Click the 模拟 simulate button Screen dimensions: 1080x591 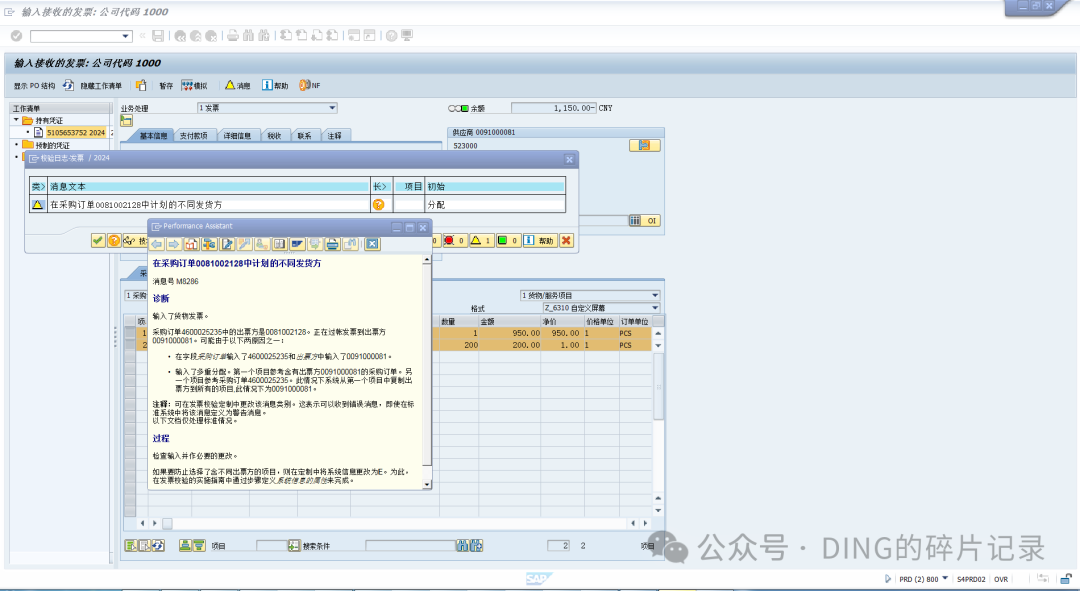pyautogui.click(x=194, y=85)
